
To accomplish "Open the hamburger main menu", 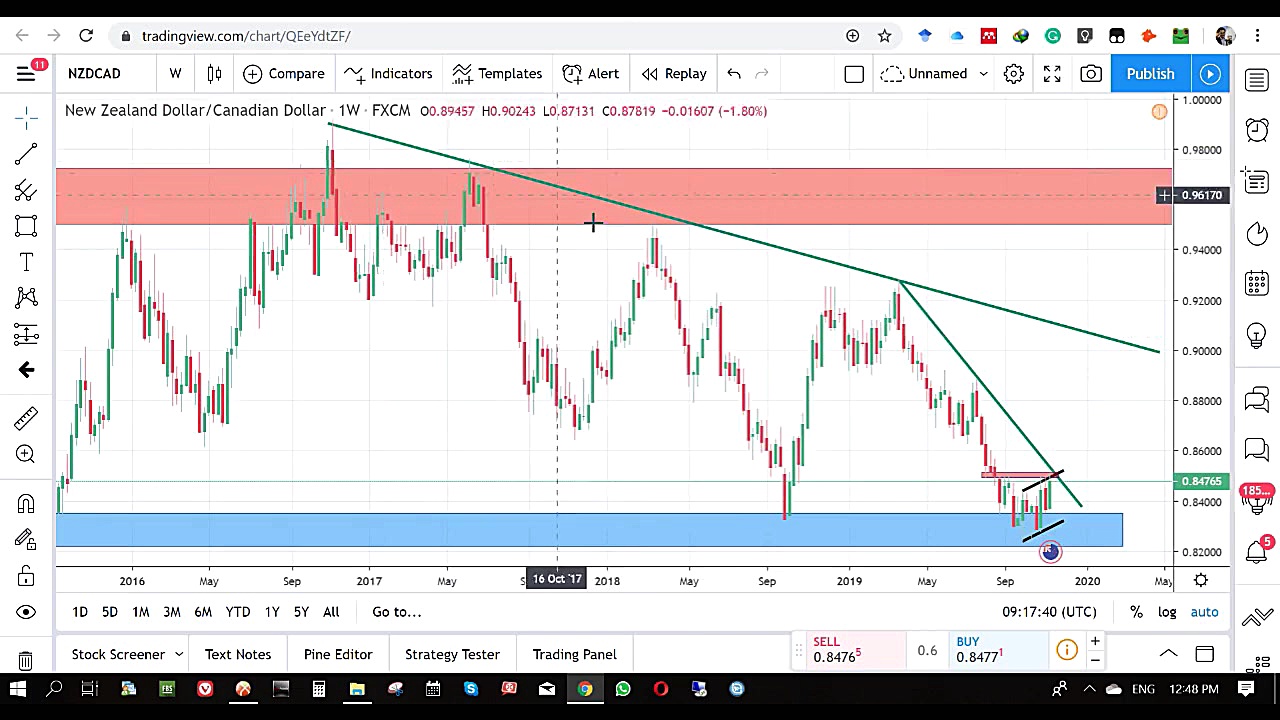I will 26,74.
